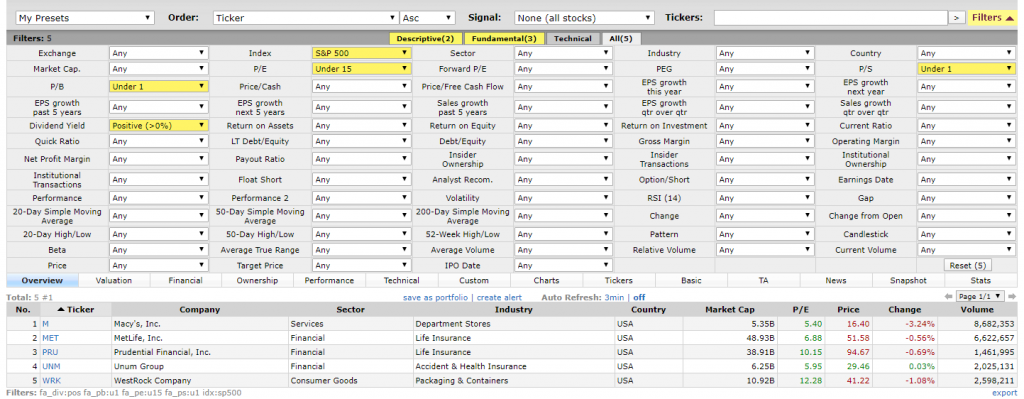
Task: Switch to the Valuation view tab
Action: tap(114, 281)
